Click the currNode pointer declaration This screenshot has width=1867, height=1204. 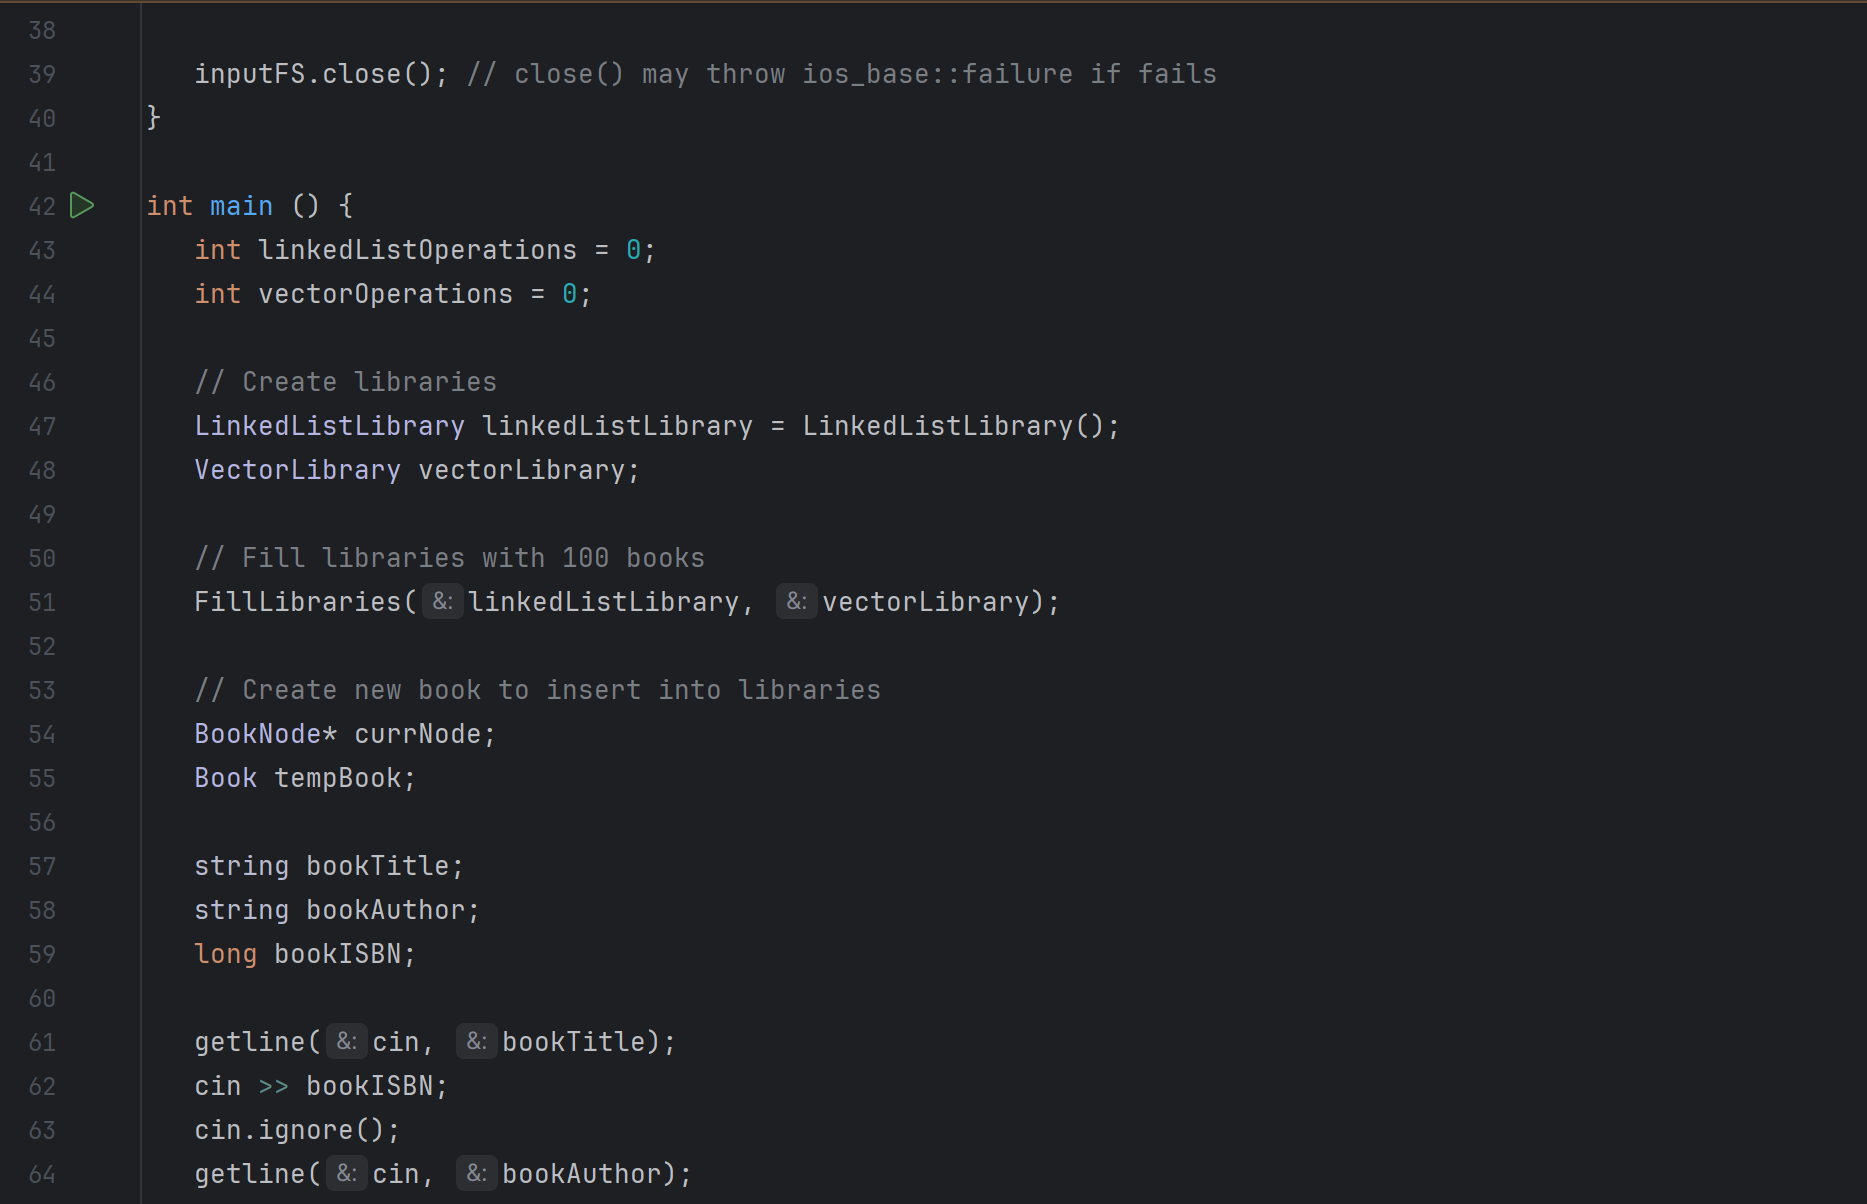pyautogui.click(x=419, y=733)
